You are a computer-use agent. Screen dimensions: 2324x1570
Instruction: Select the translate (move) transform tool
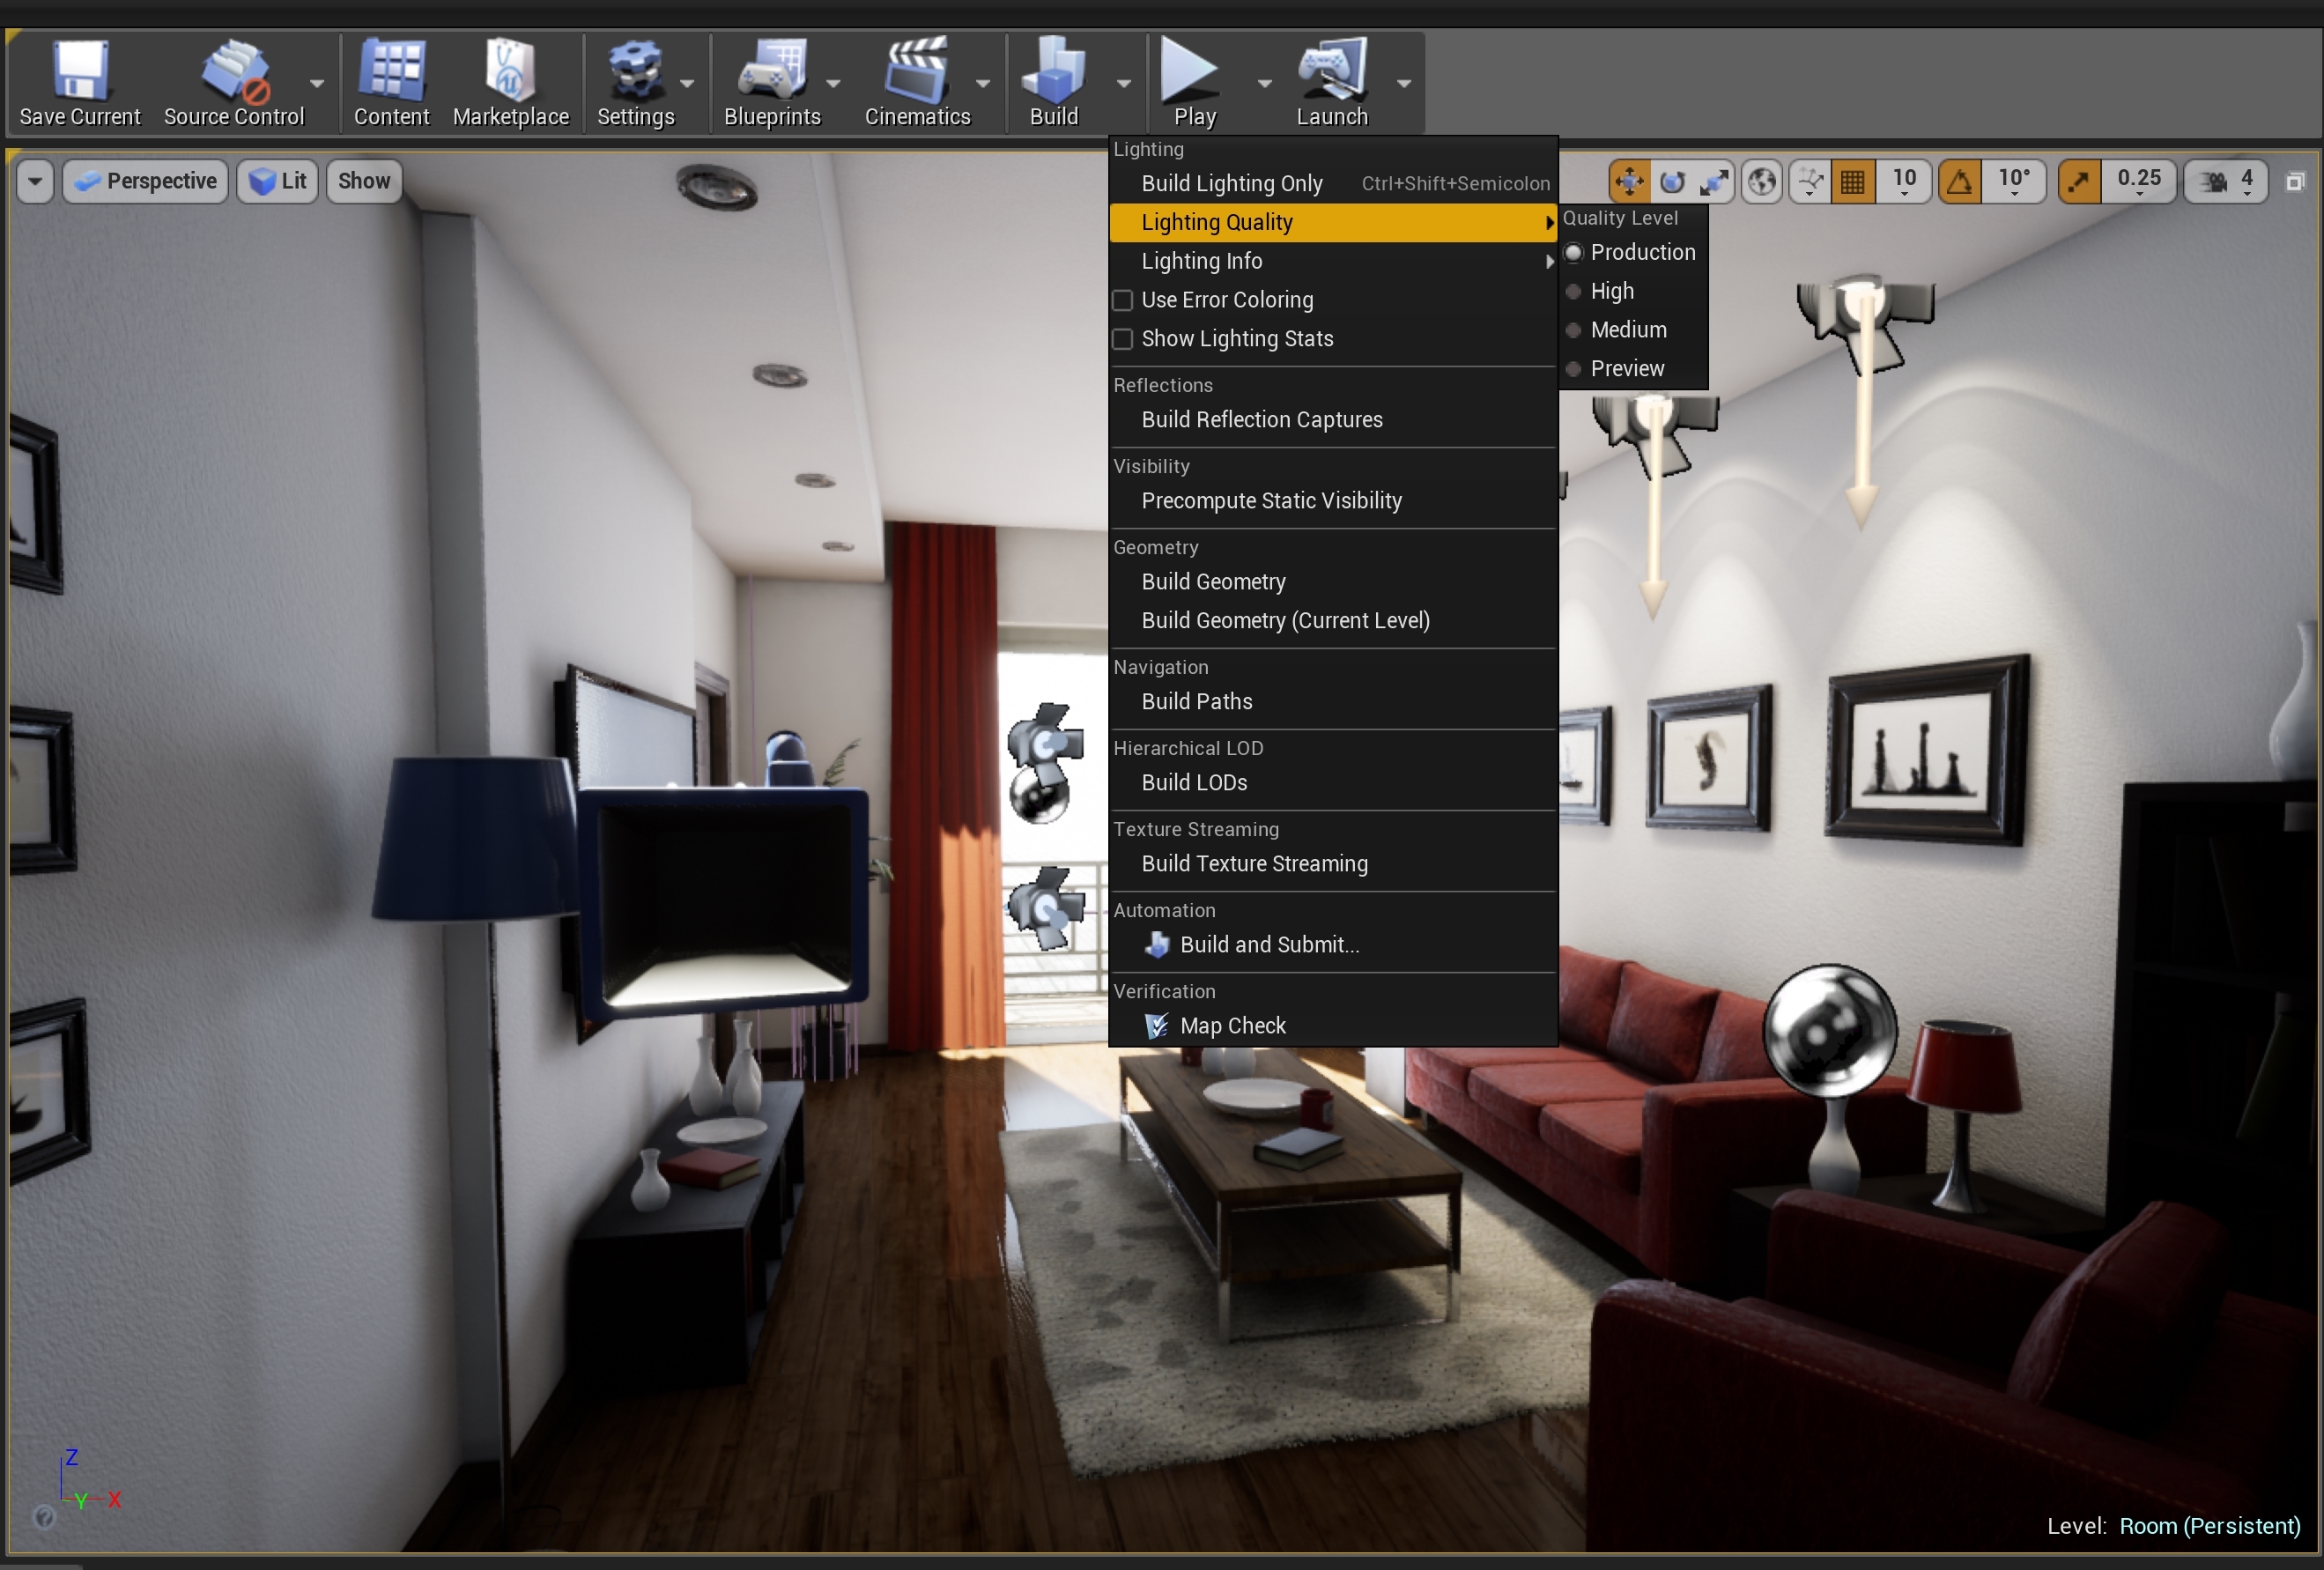(x=1629, y=181)
